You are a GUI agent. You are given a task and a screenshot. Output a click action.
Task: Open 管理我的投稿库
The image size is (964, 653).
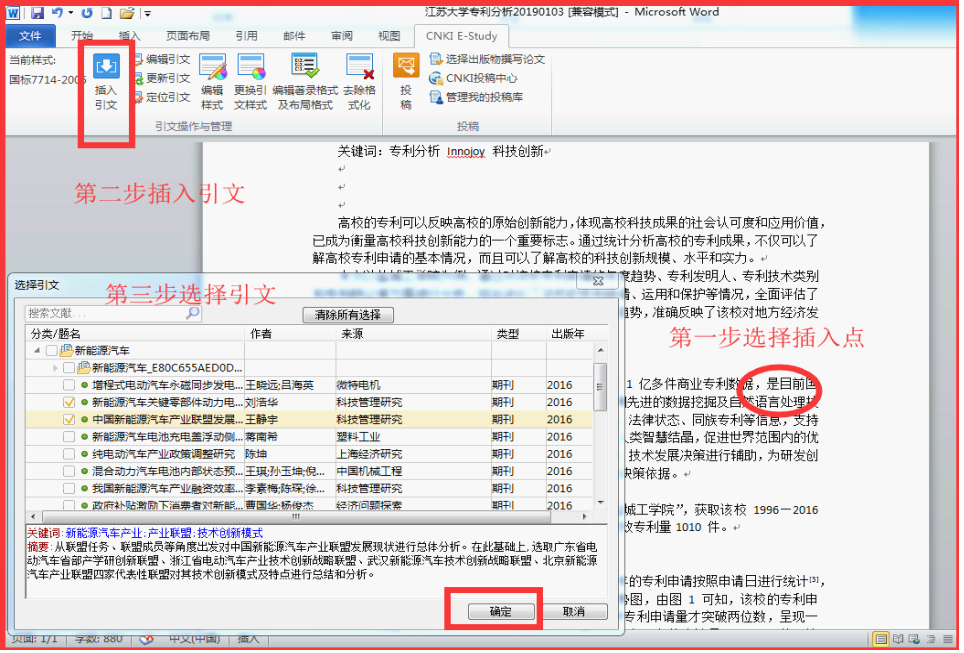(x=476, y=97)
